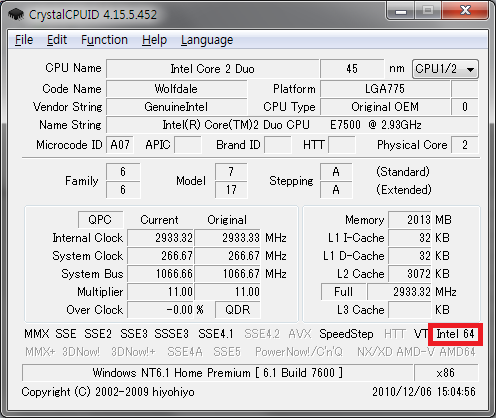Click the original System Bus 1066.67
The height and width of the screenshot is (418, 496).
point(228,274)
